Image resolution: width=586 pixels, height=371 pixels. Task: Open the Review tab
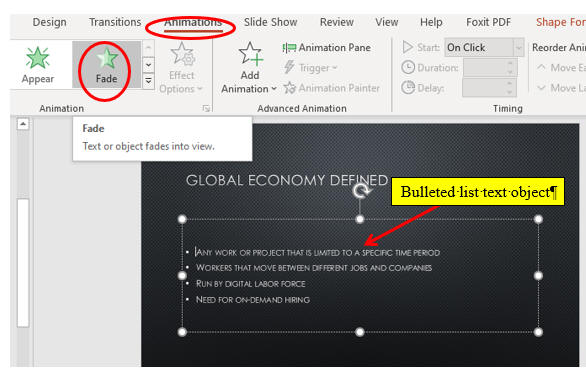336,22
